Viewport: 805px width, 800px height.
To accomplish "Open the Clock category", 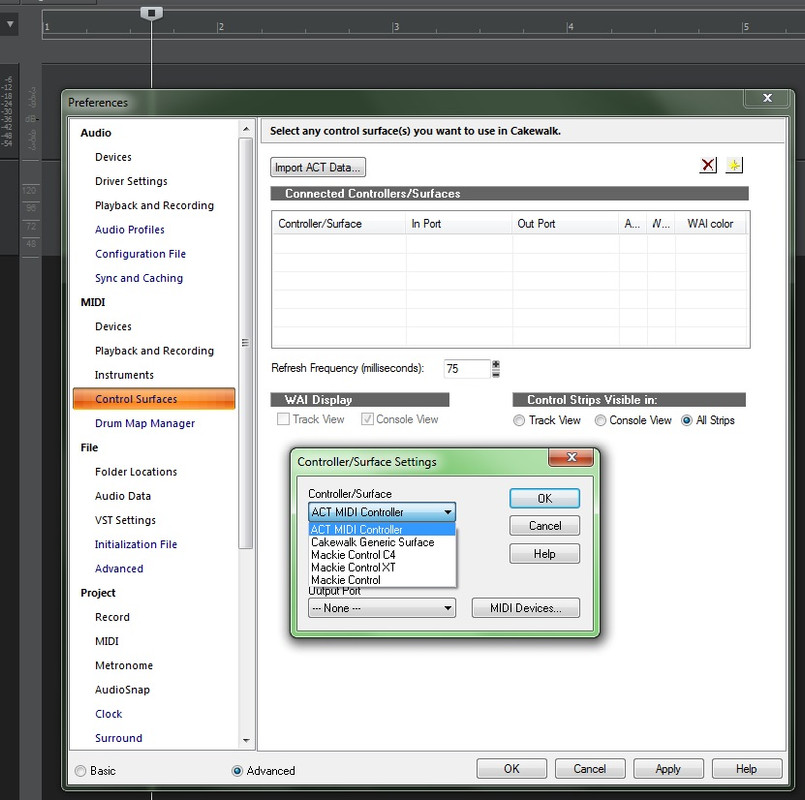I will click(x=109, y=714).
